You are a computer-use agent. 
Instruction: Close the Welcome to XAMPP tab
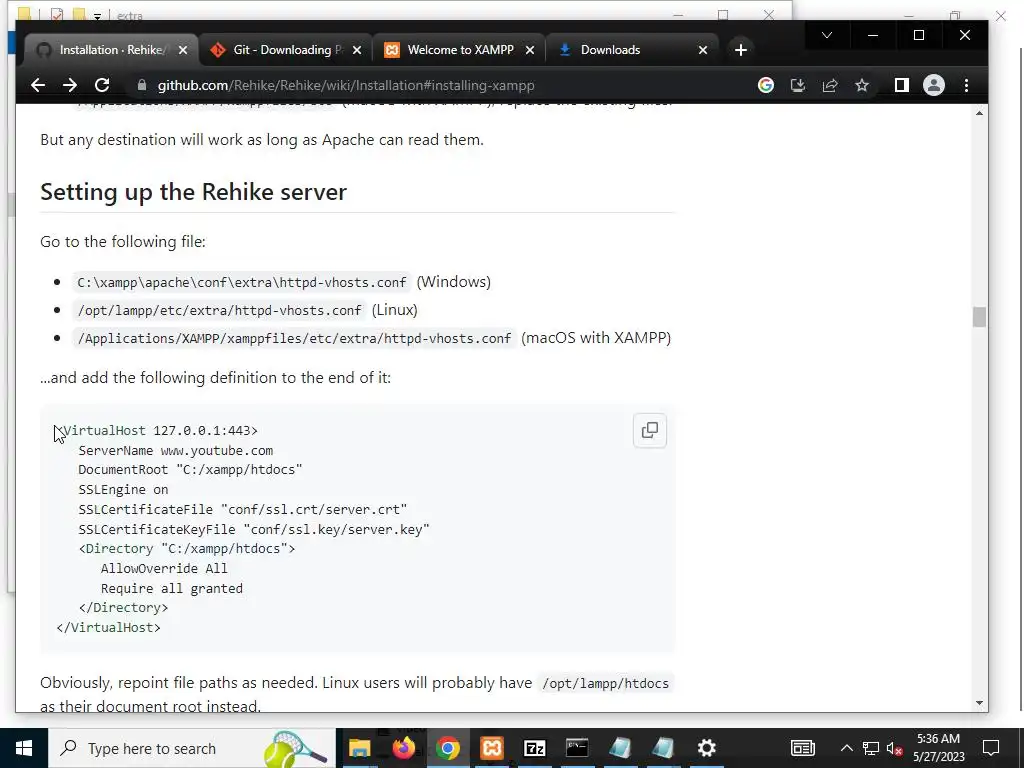[x=530, y=50]
